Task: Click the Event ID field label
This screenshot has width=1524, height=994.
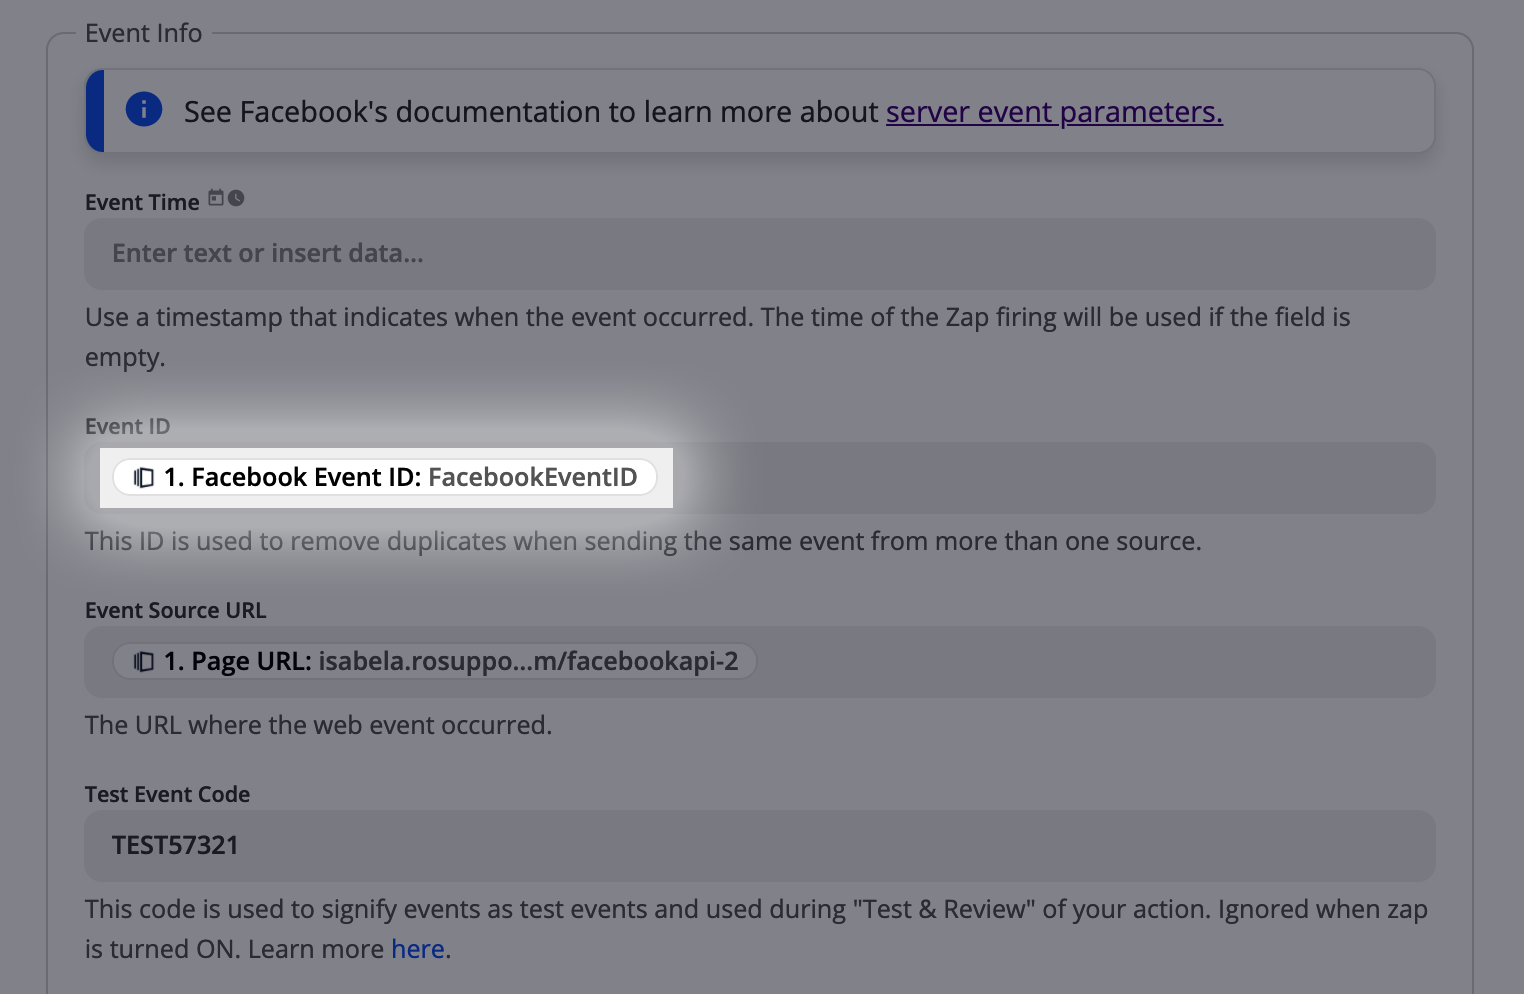Action: [128, 426]
